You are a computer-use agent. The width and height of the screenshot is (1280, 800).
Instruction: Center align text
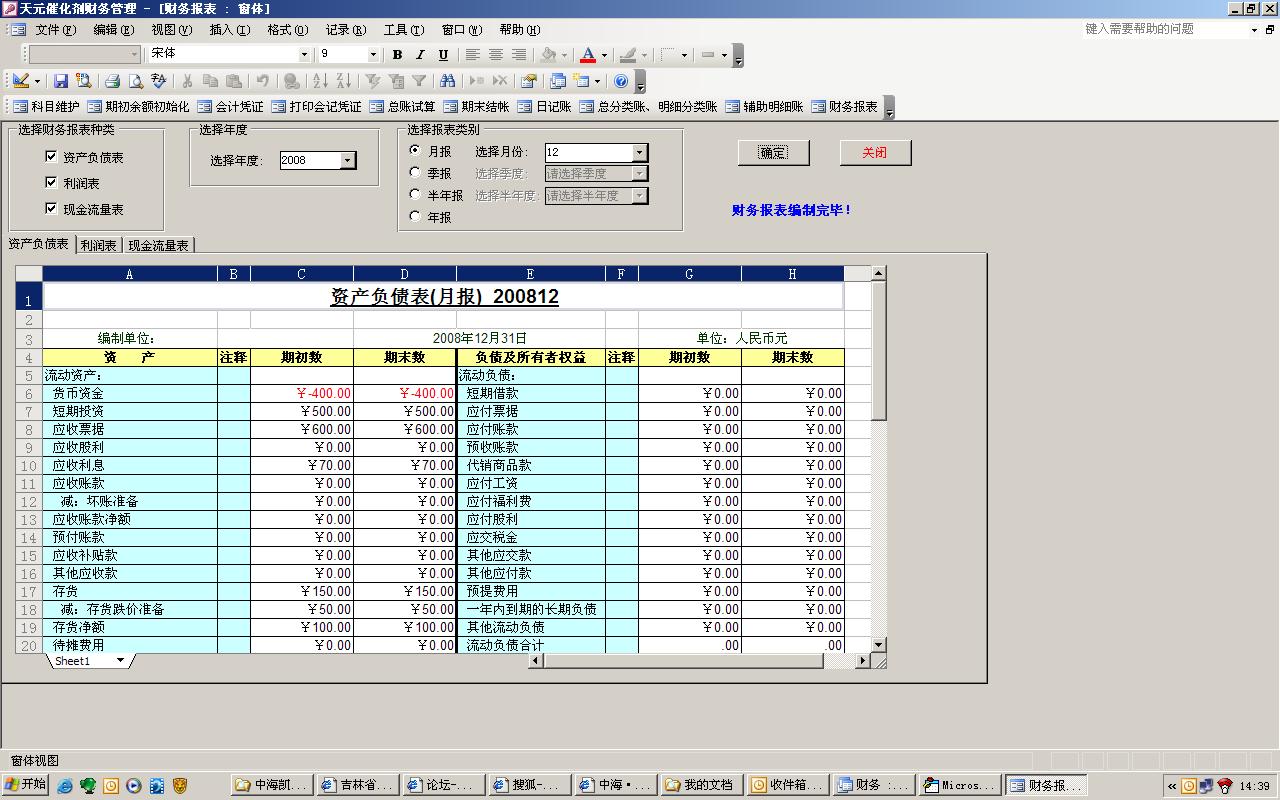coord(495,55)
